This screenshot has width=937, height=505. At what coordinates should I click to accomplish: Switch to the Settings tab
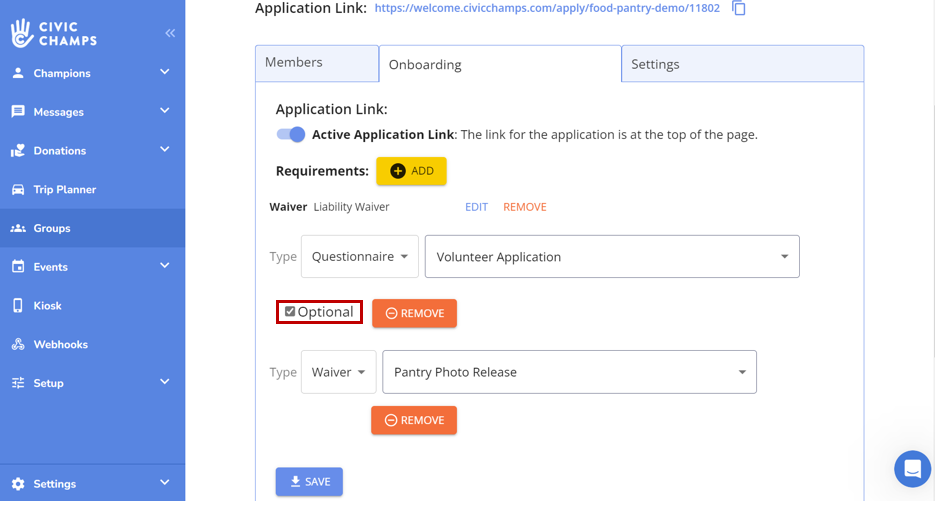pyautogui.click(x=741, y=64)
